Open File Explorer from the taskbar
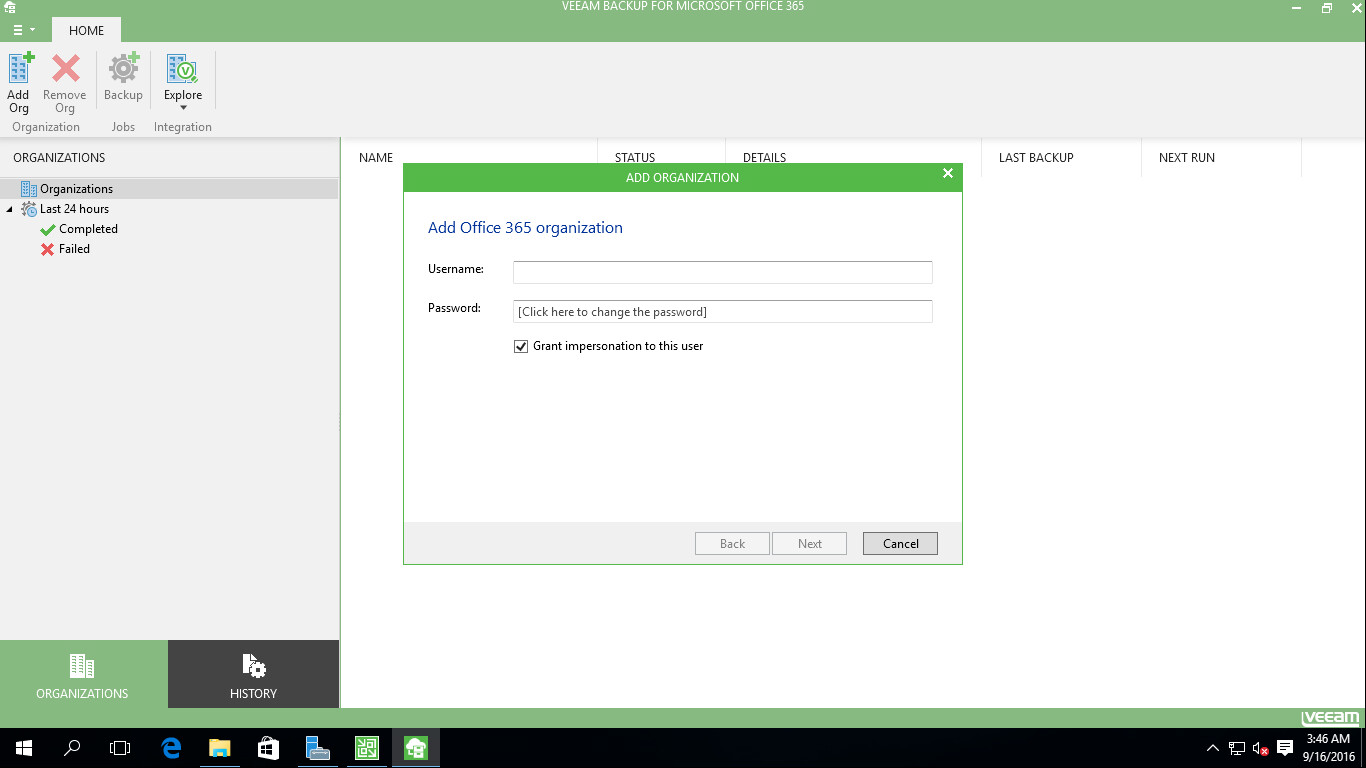Screen dimensions: 1366x768 point(219,748)
